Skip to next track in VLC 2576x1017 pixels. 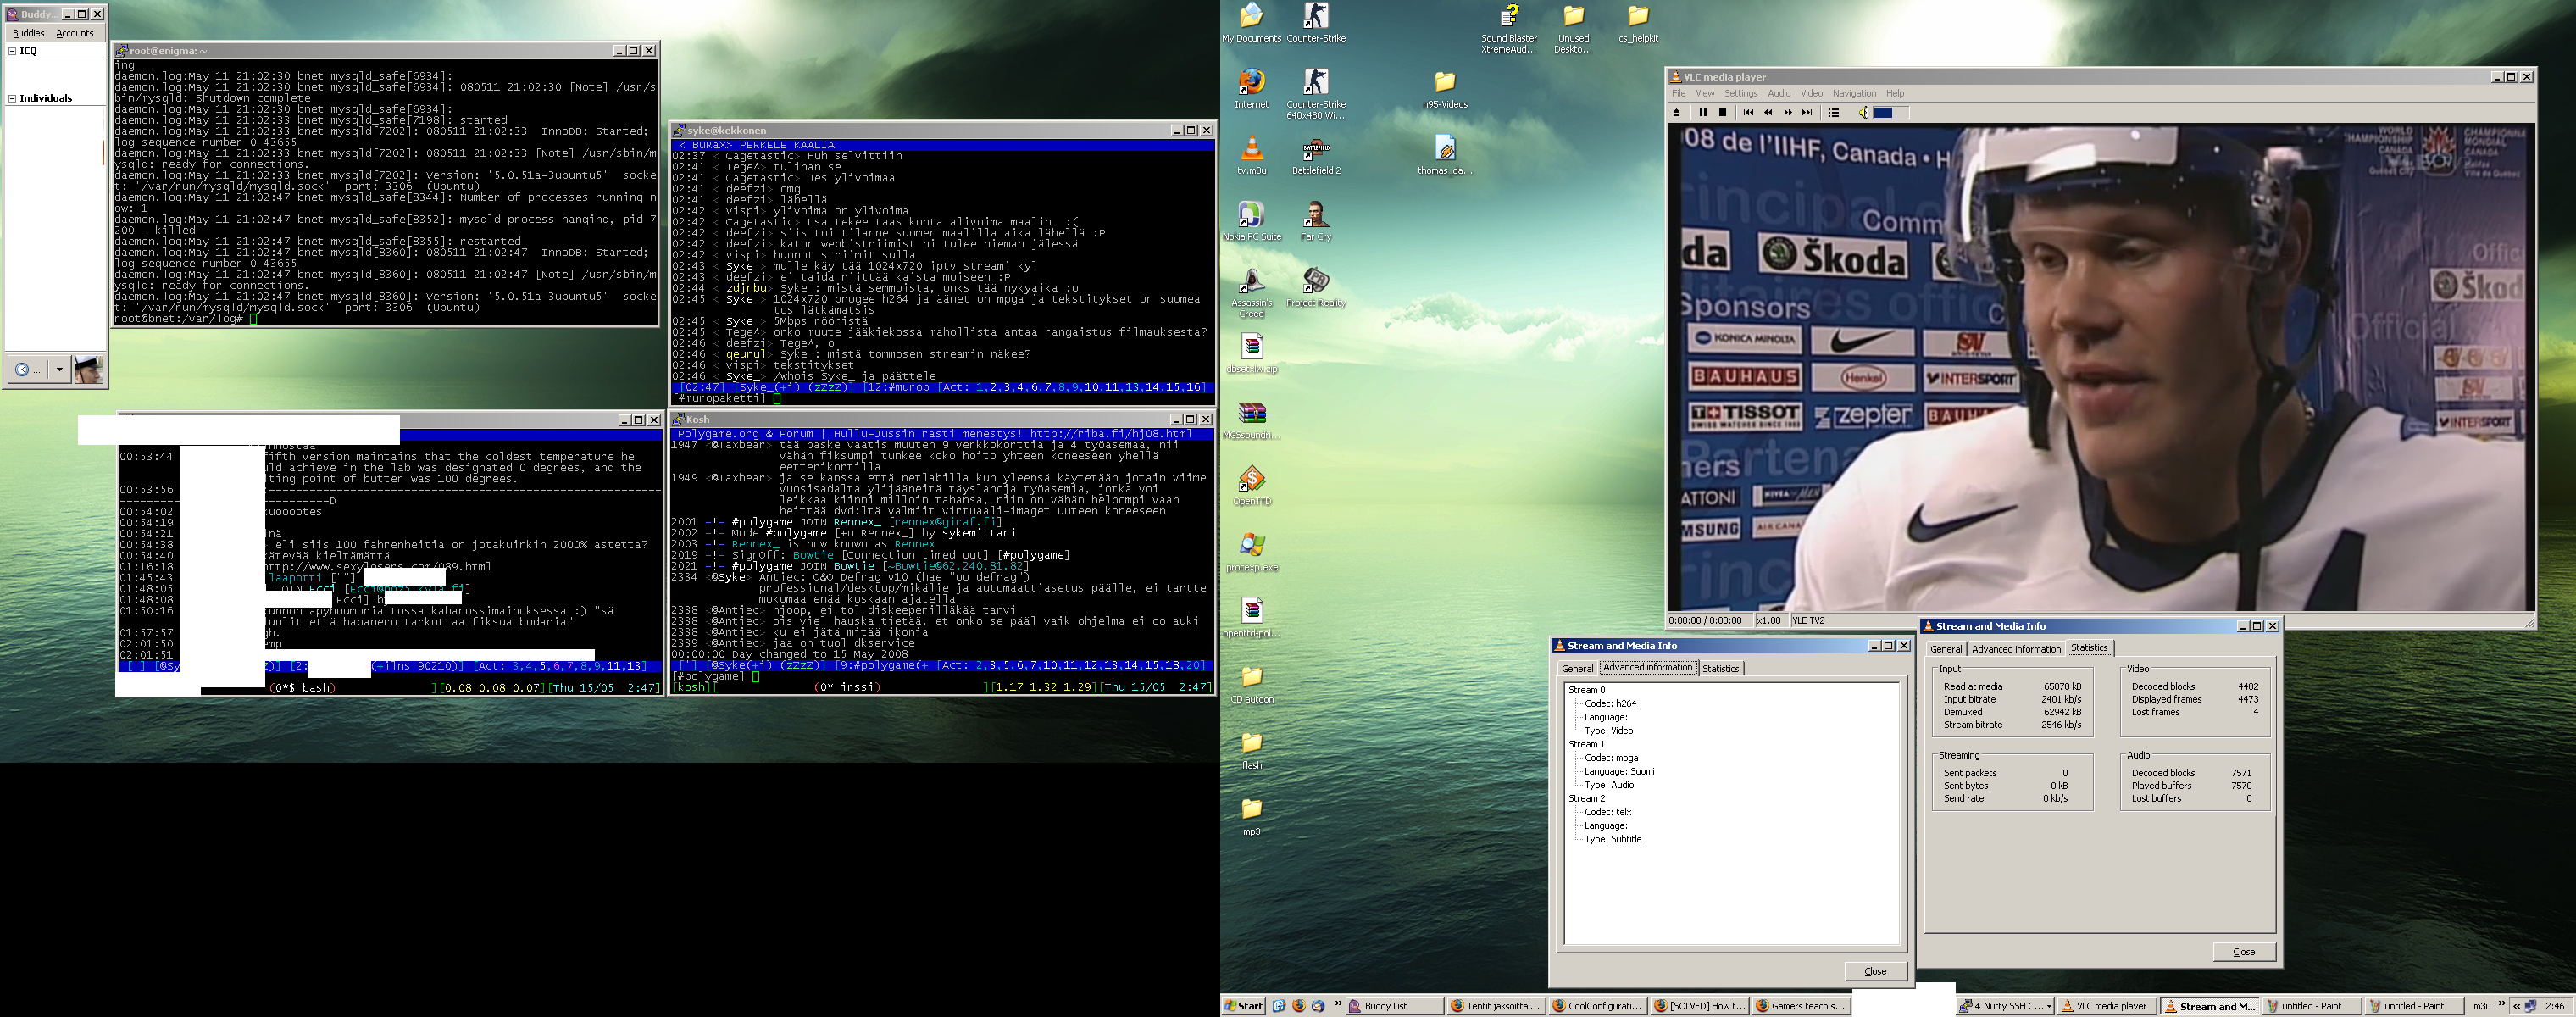point(1807,113)
